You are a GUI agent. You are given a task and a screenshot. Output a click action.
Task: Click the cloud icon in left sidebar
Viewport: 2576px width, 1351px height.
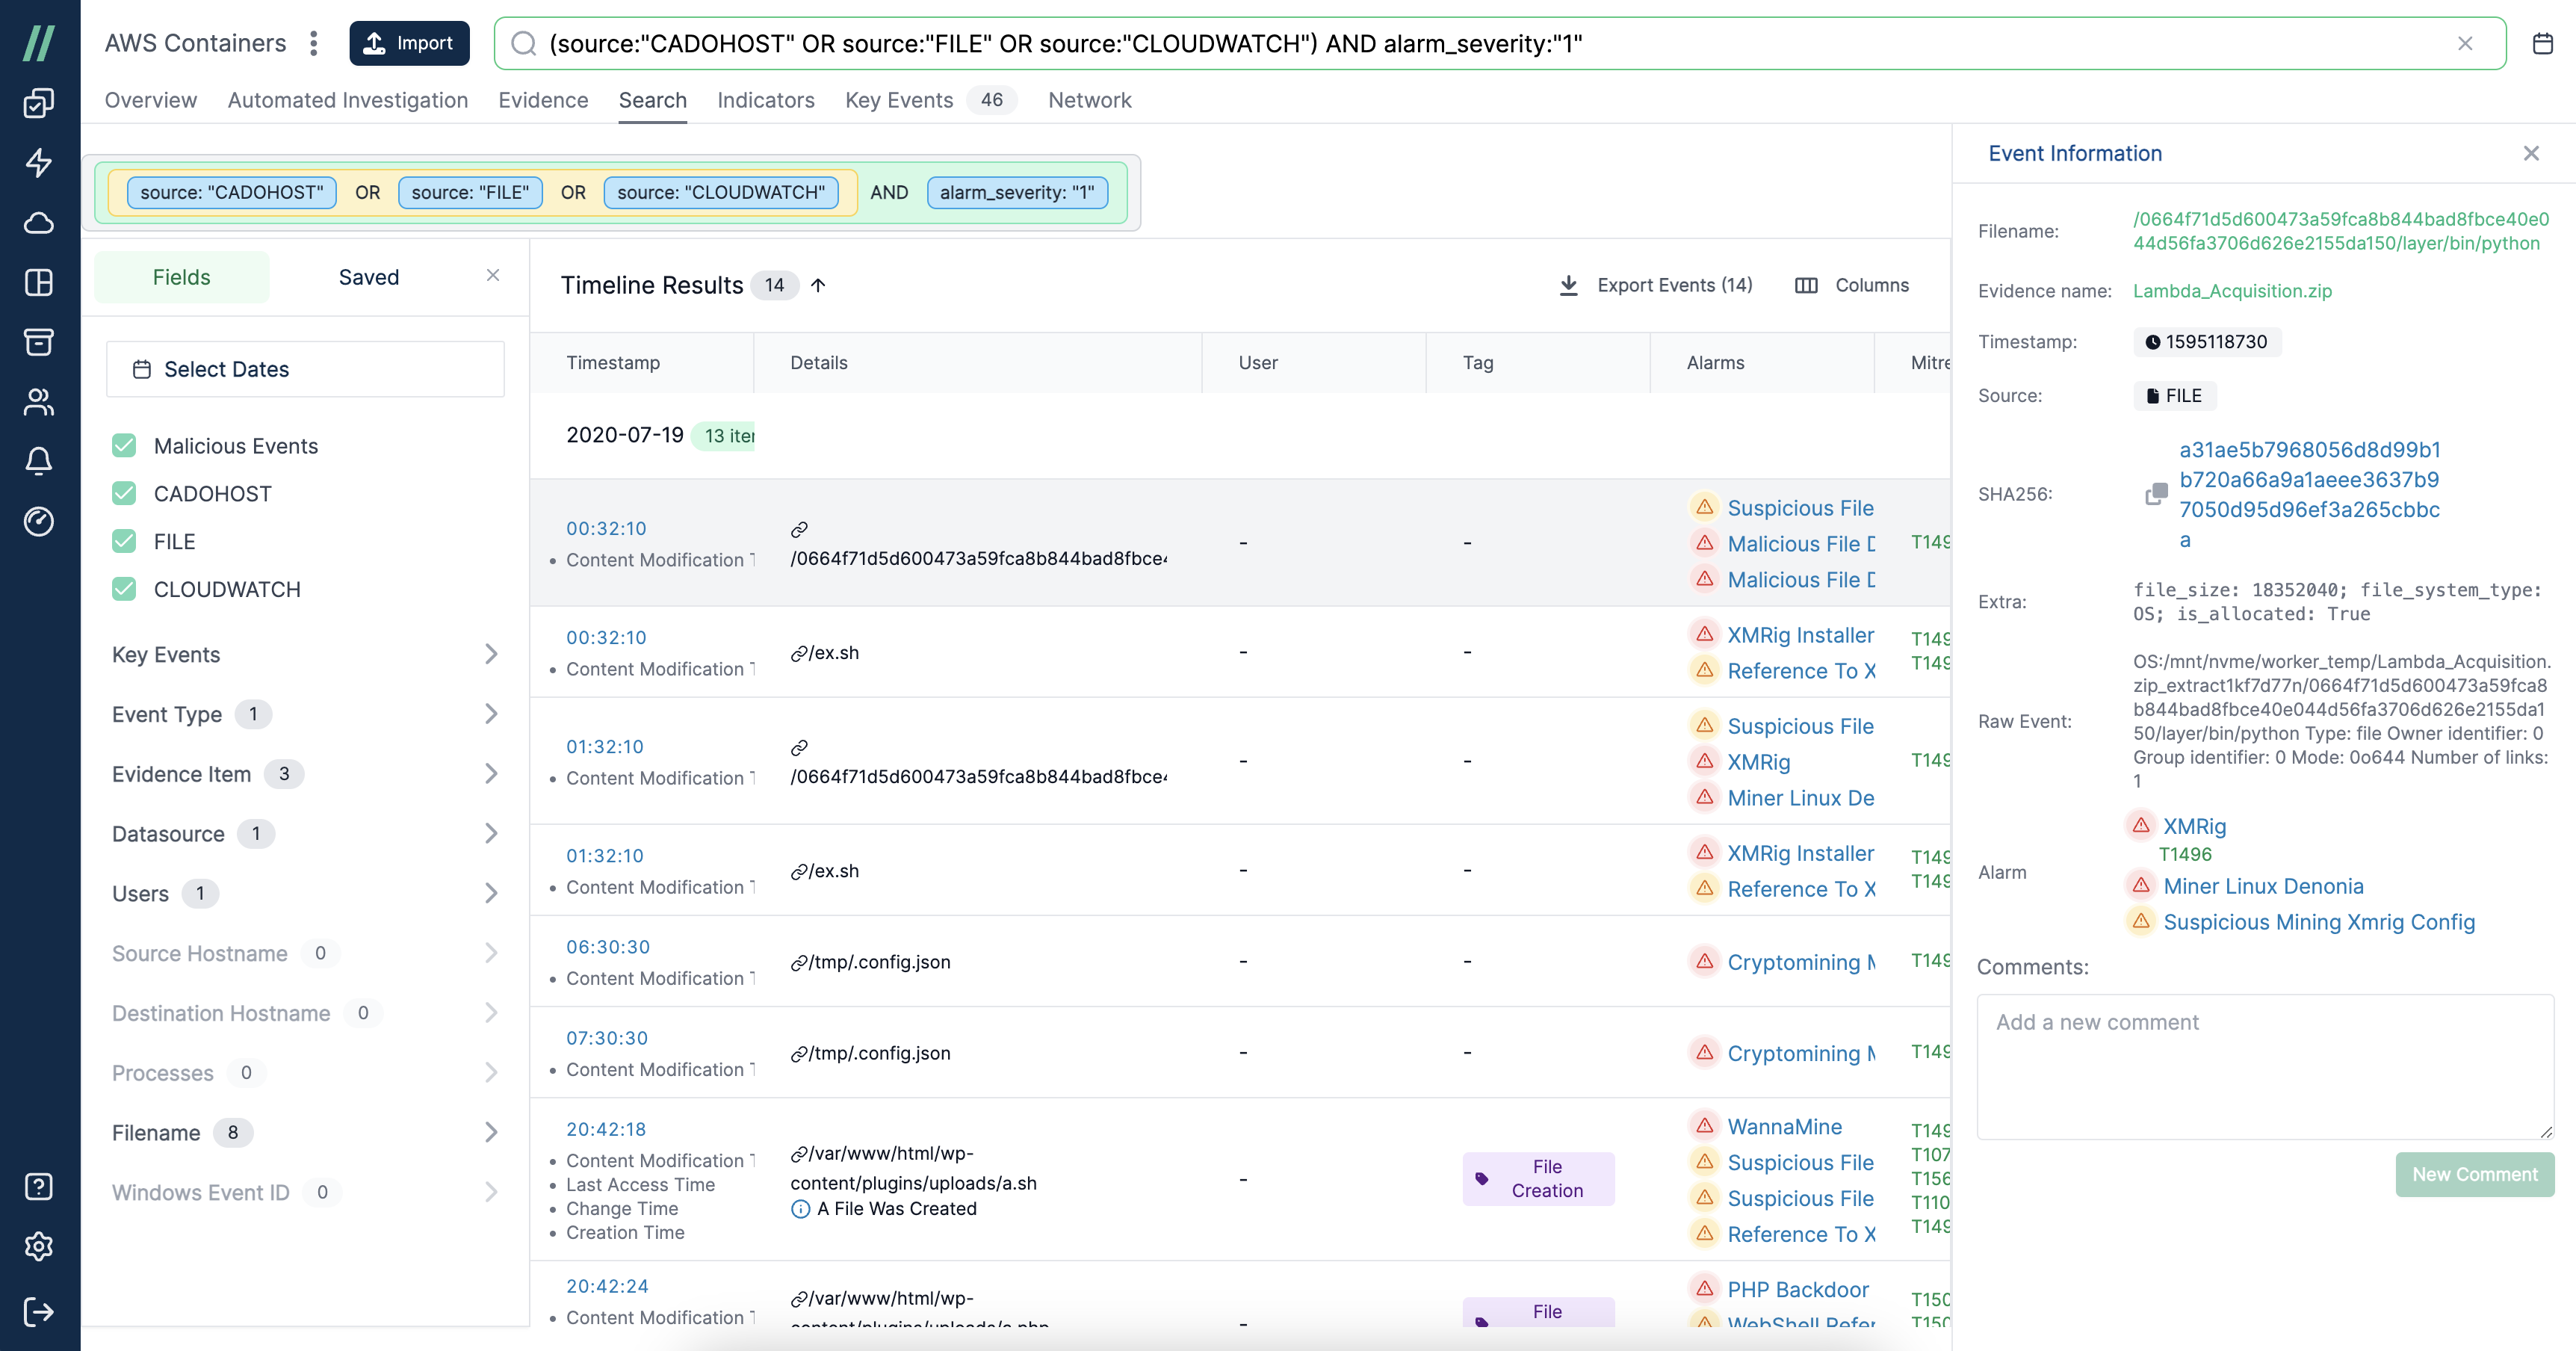38,223
